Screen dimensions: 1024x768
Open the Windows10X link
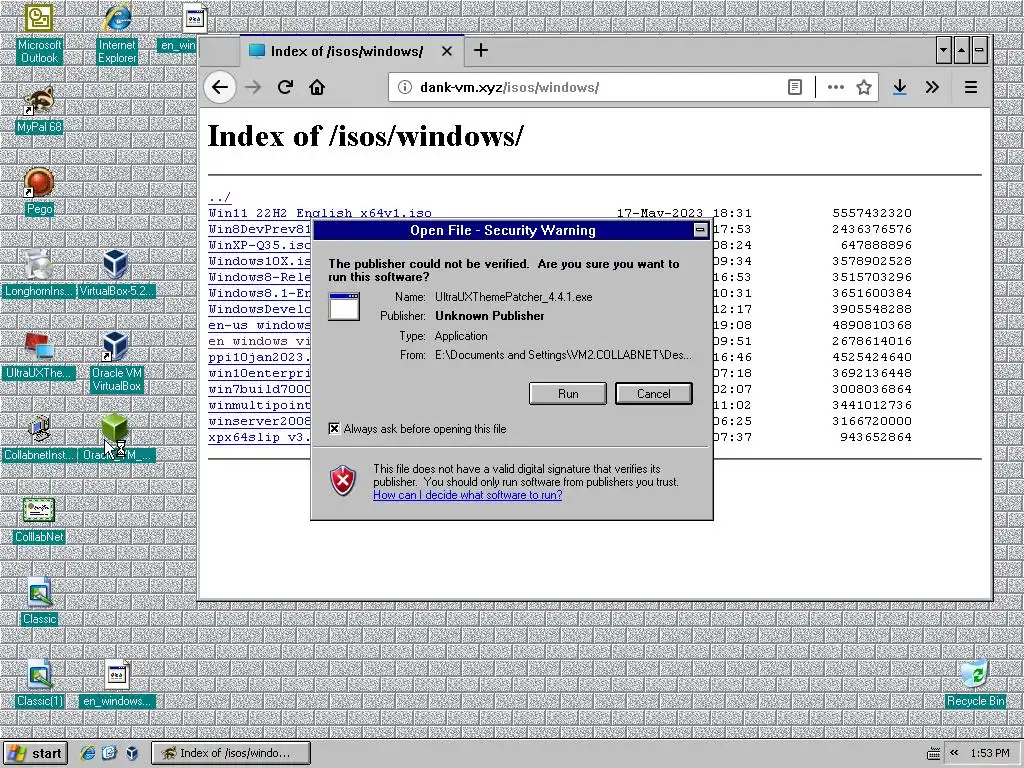pyautogui.click(x=260, y=261)
